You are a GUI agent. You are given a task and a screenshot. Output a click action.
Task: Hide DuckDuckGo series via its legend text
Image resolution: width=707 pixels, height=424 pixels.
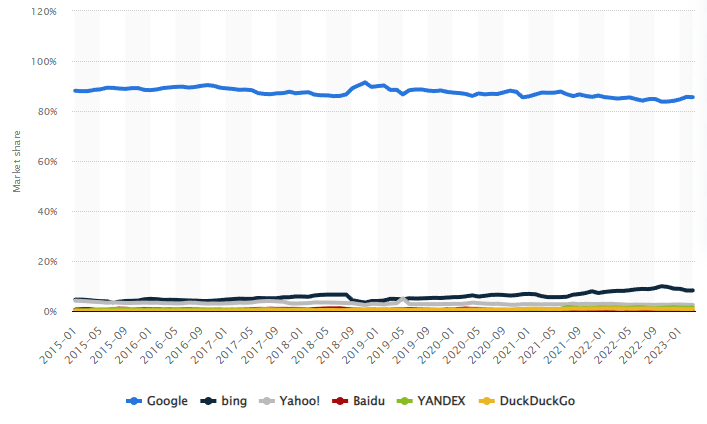[x=533, y=401]
